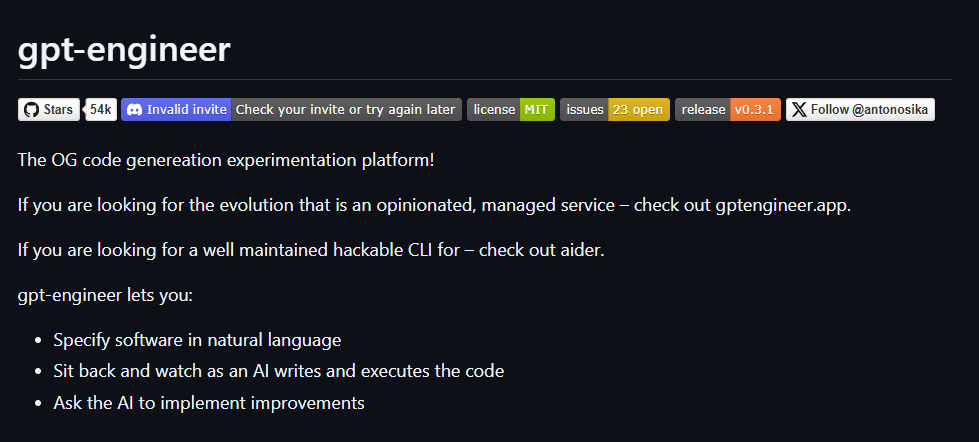
Task: Click 'Follow @antonosika' badge text
Action: (870, 110)
